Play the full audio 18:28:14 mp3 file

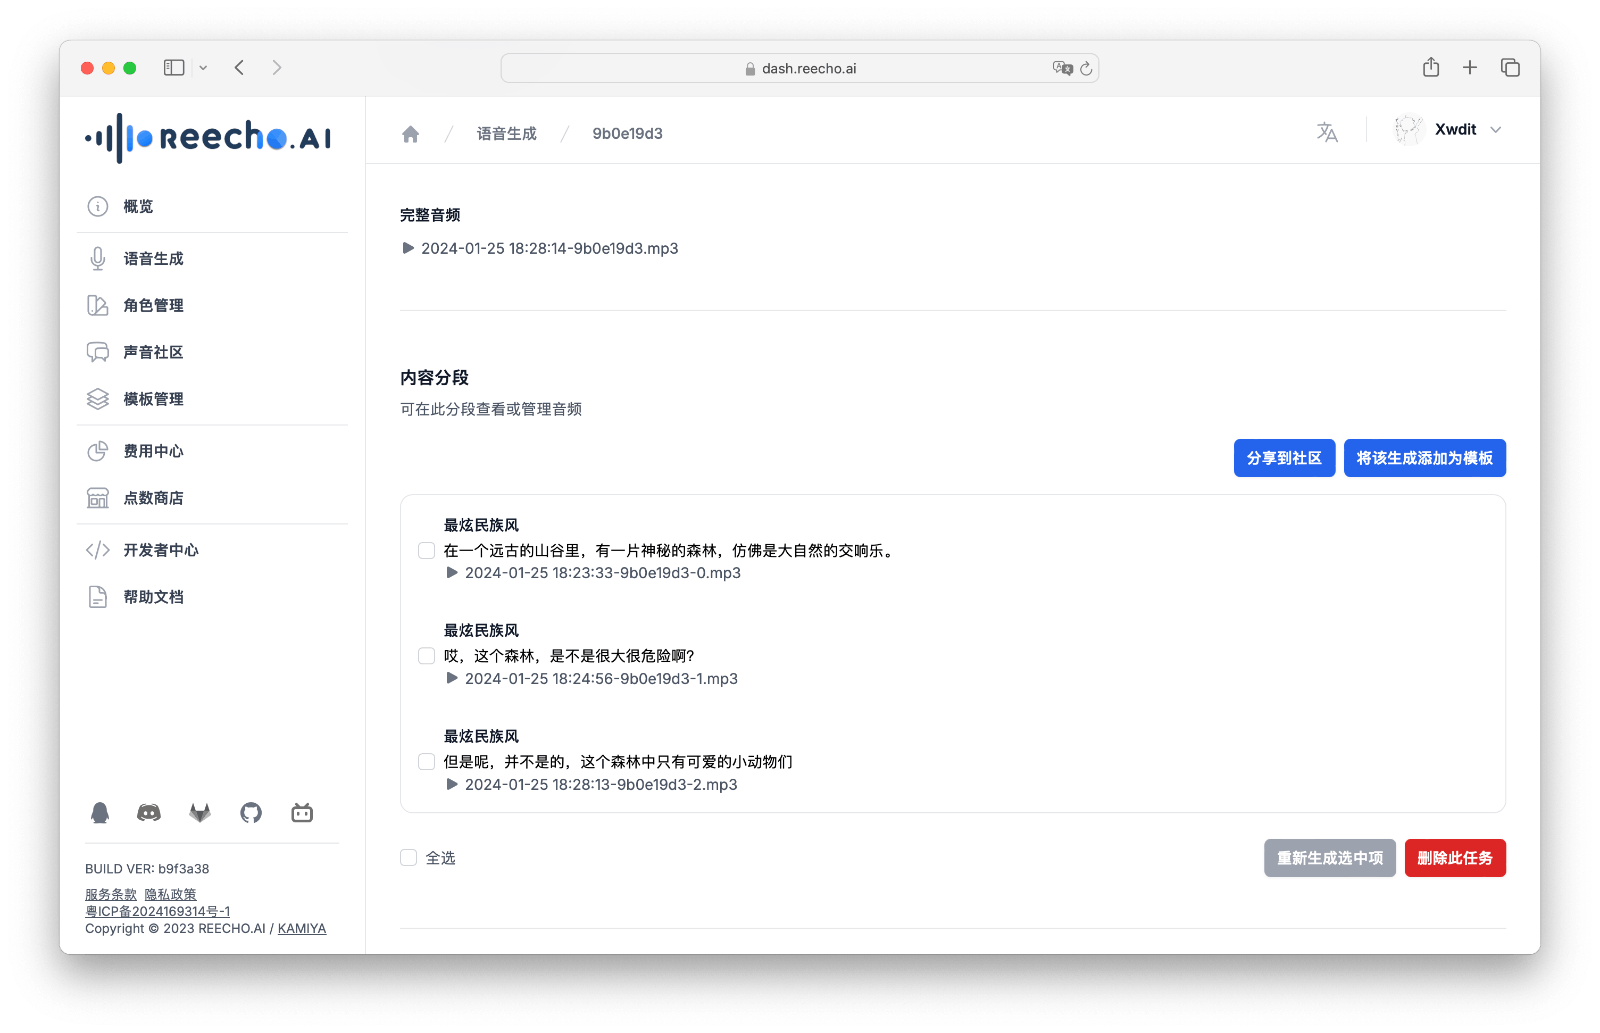(x=408, y=249)
